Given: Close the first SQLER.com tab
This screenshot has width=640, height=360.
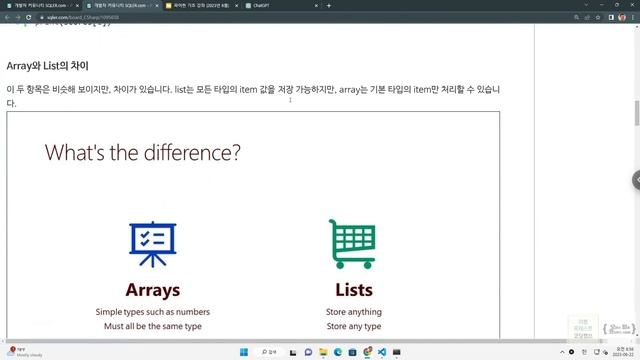Looking at the screenshot, I should point(77,6).
